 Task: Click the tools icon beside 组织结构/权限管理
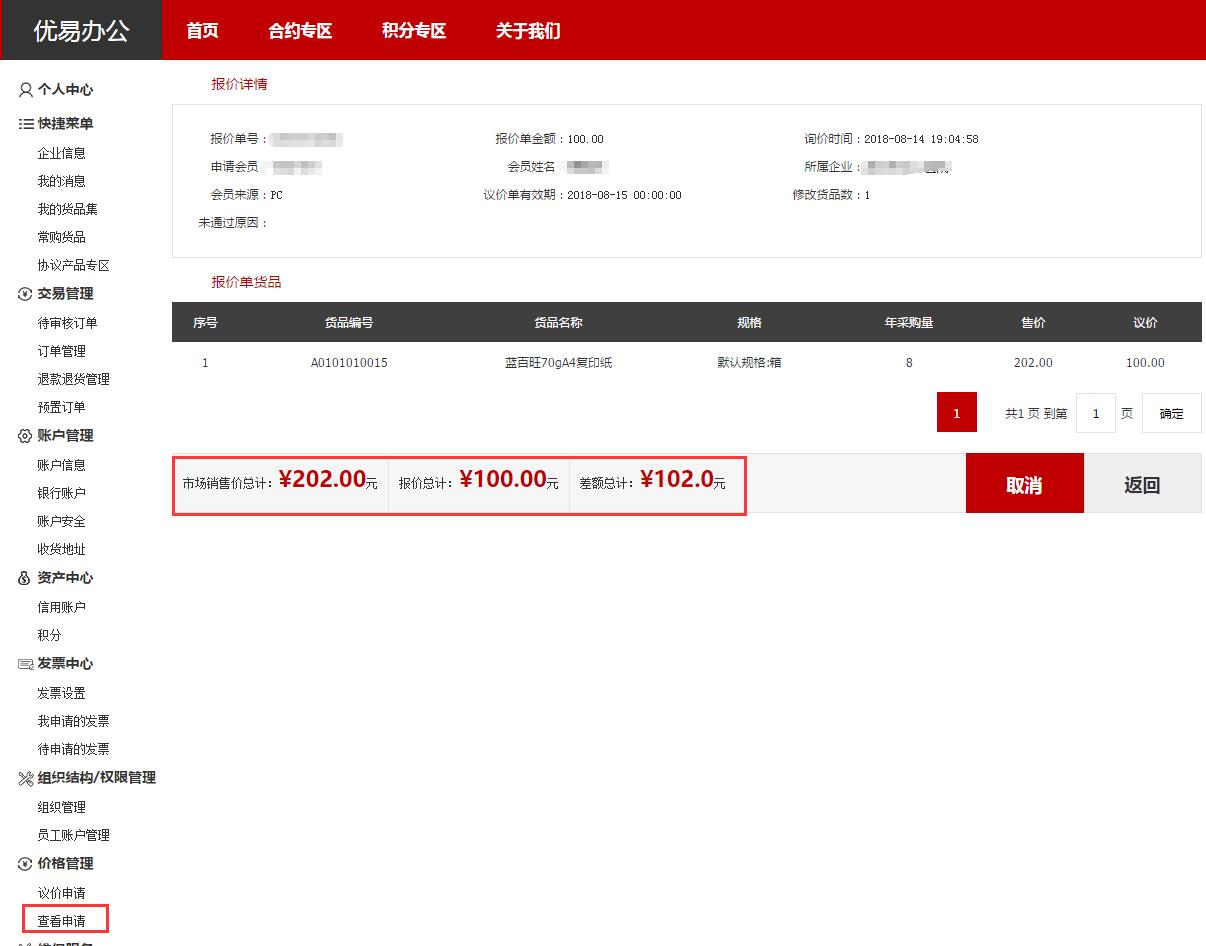point(26,778)
